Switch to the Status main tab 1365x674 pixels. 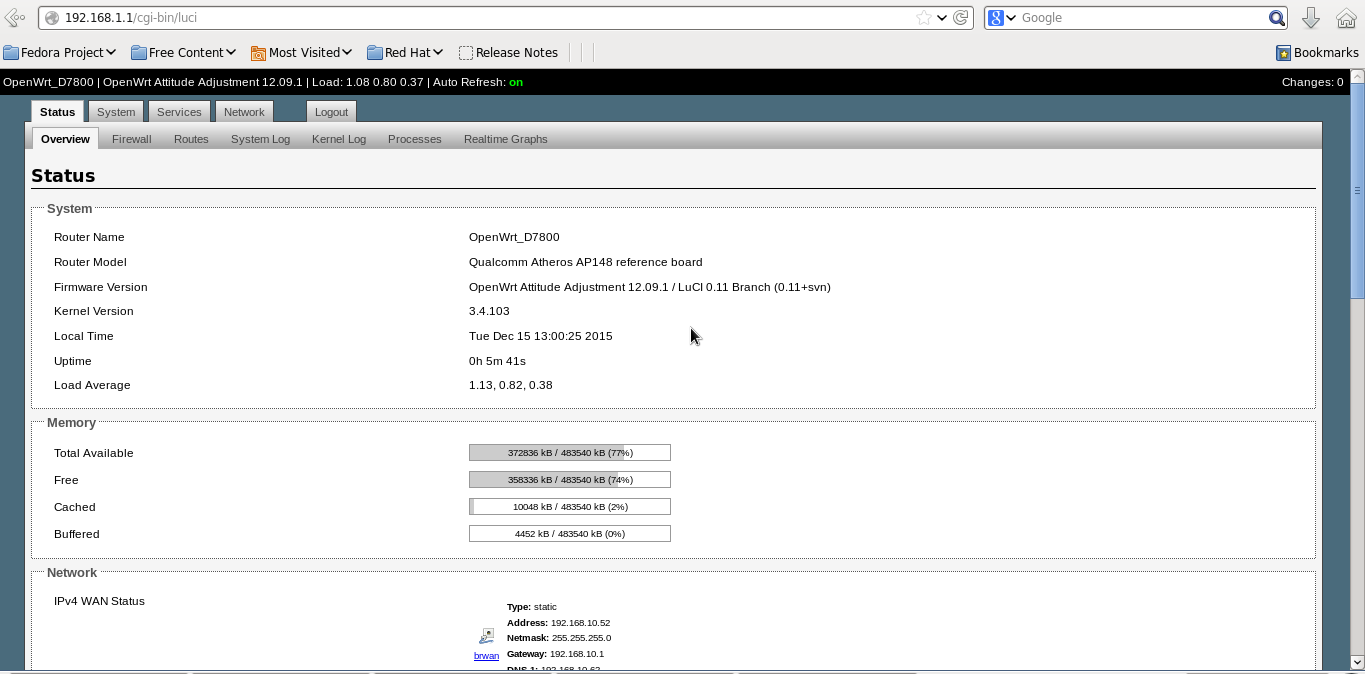click(x=57, y=112)
